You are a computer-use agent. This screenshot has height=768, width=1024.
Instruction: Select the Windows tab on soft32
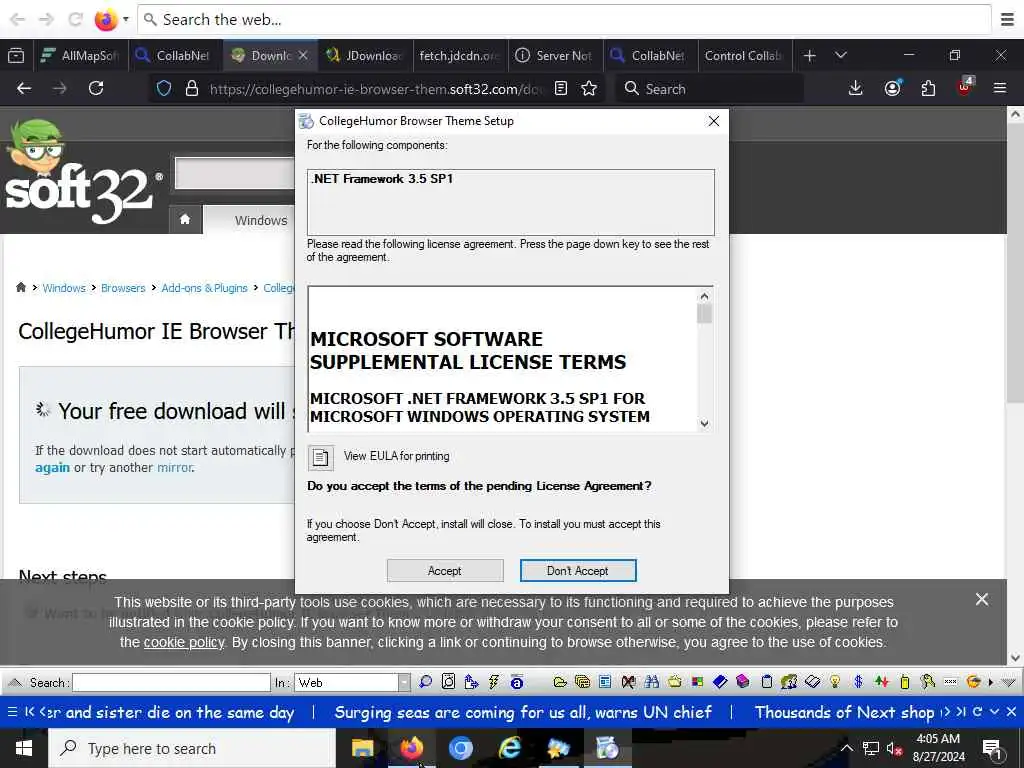point(261,221)
